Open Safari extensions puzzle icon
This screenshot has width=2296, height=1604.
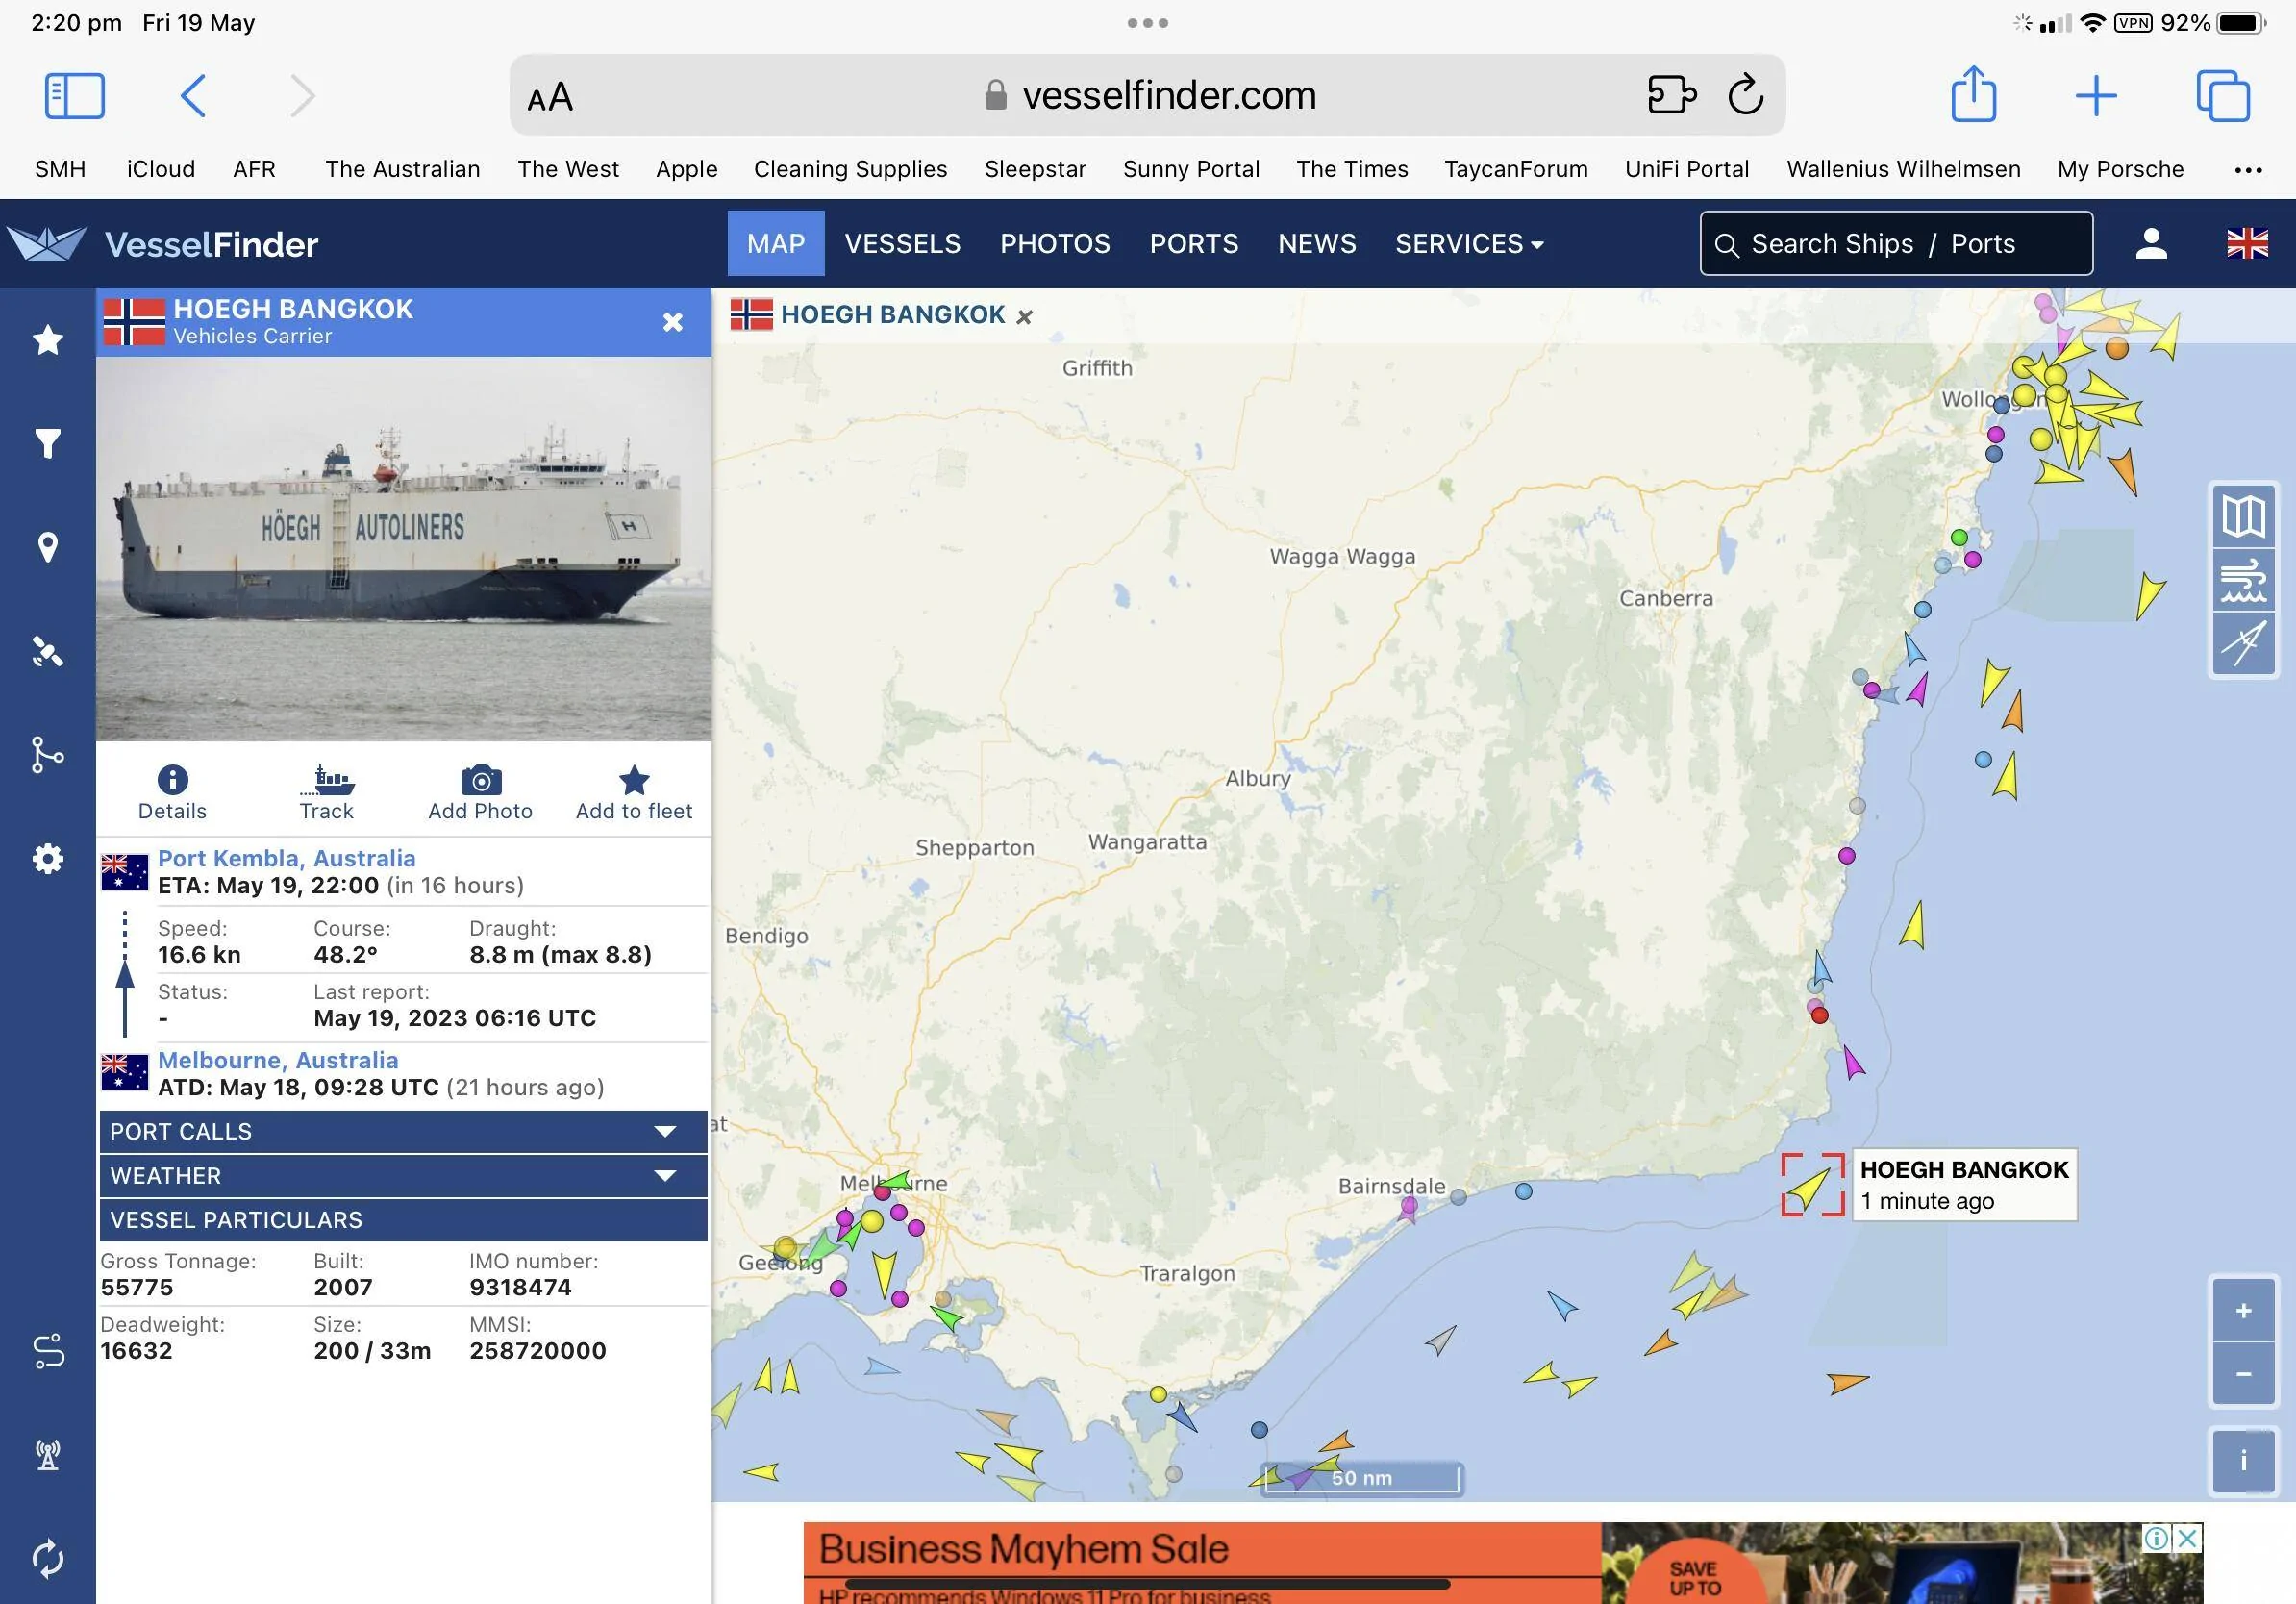[1671, 95]
